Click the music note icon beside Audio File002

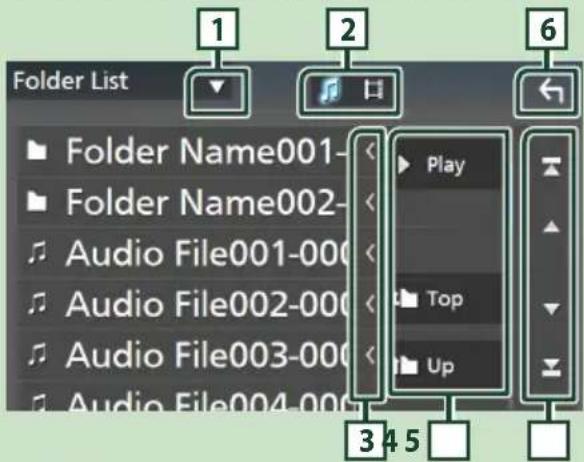click(37, 303)
